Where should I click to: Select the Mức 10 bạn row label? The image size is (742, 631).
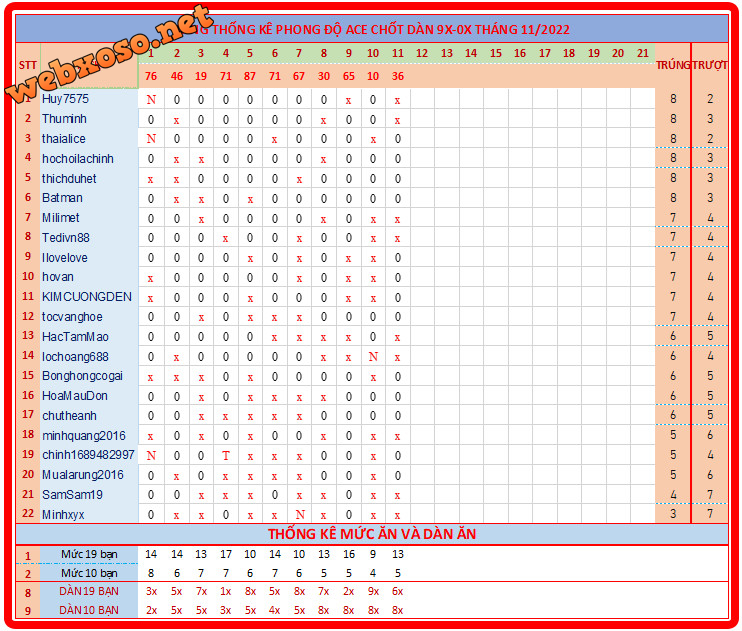coord(89,573)
